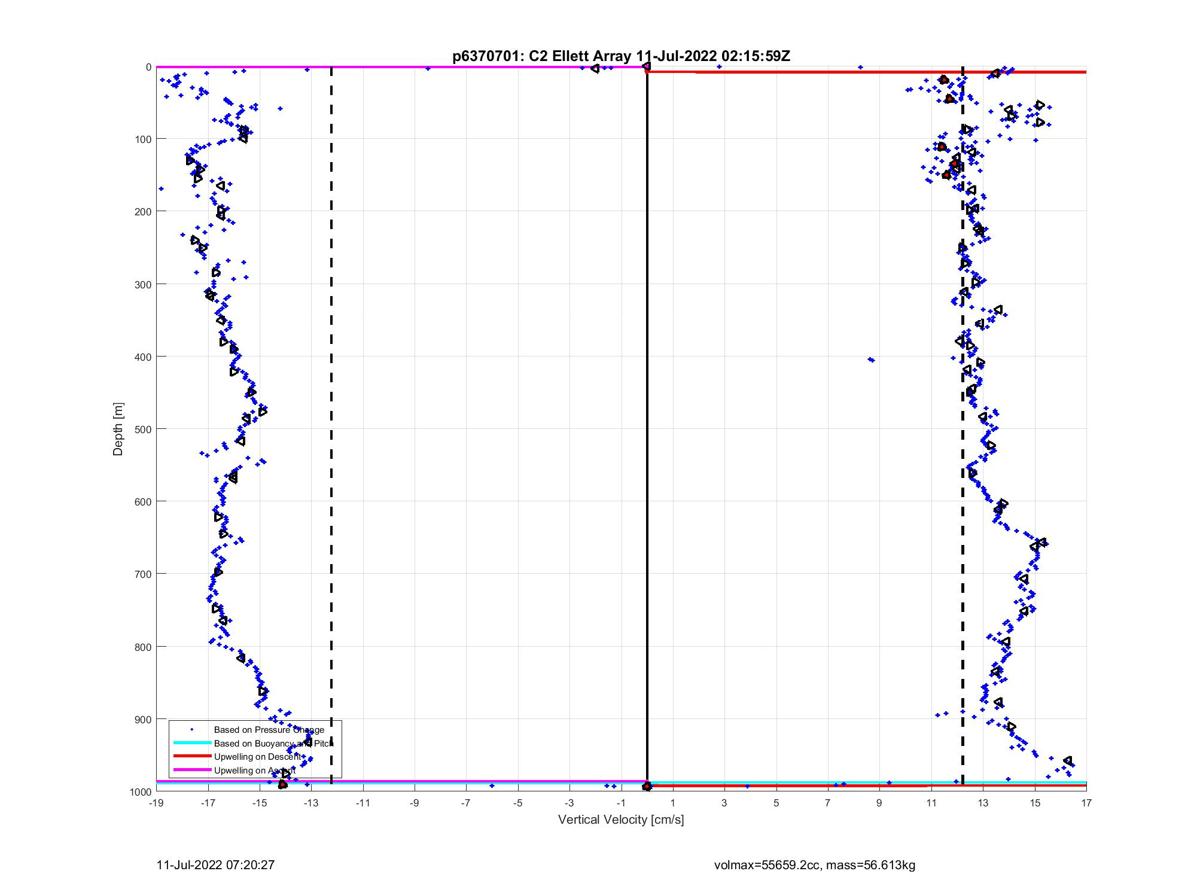This screenshot has height=889, width=1200.
Task: Click x-axis tick label '11'
Action: tap(932, 803)
